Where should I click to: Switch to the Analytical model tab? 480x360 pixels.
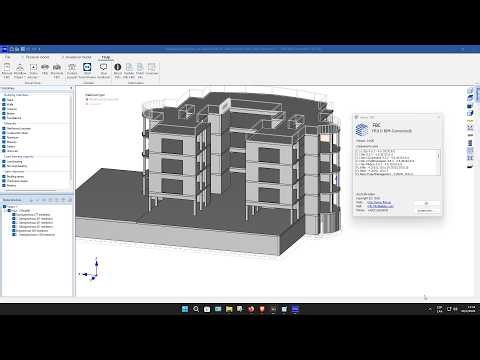point(78,57)
